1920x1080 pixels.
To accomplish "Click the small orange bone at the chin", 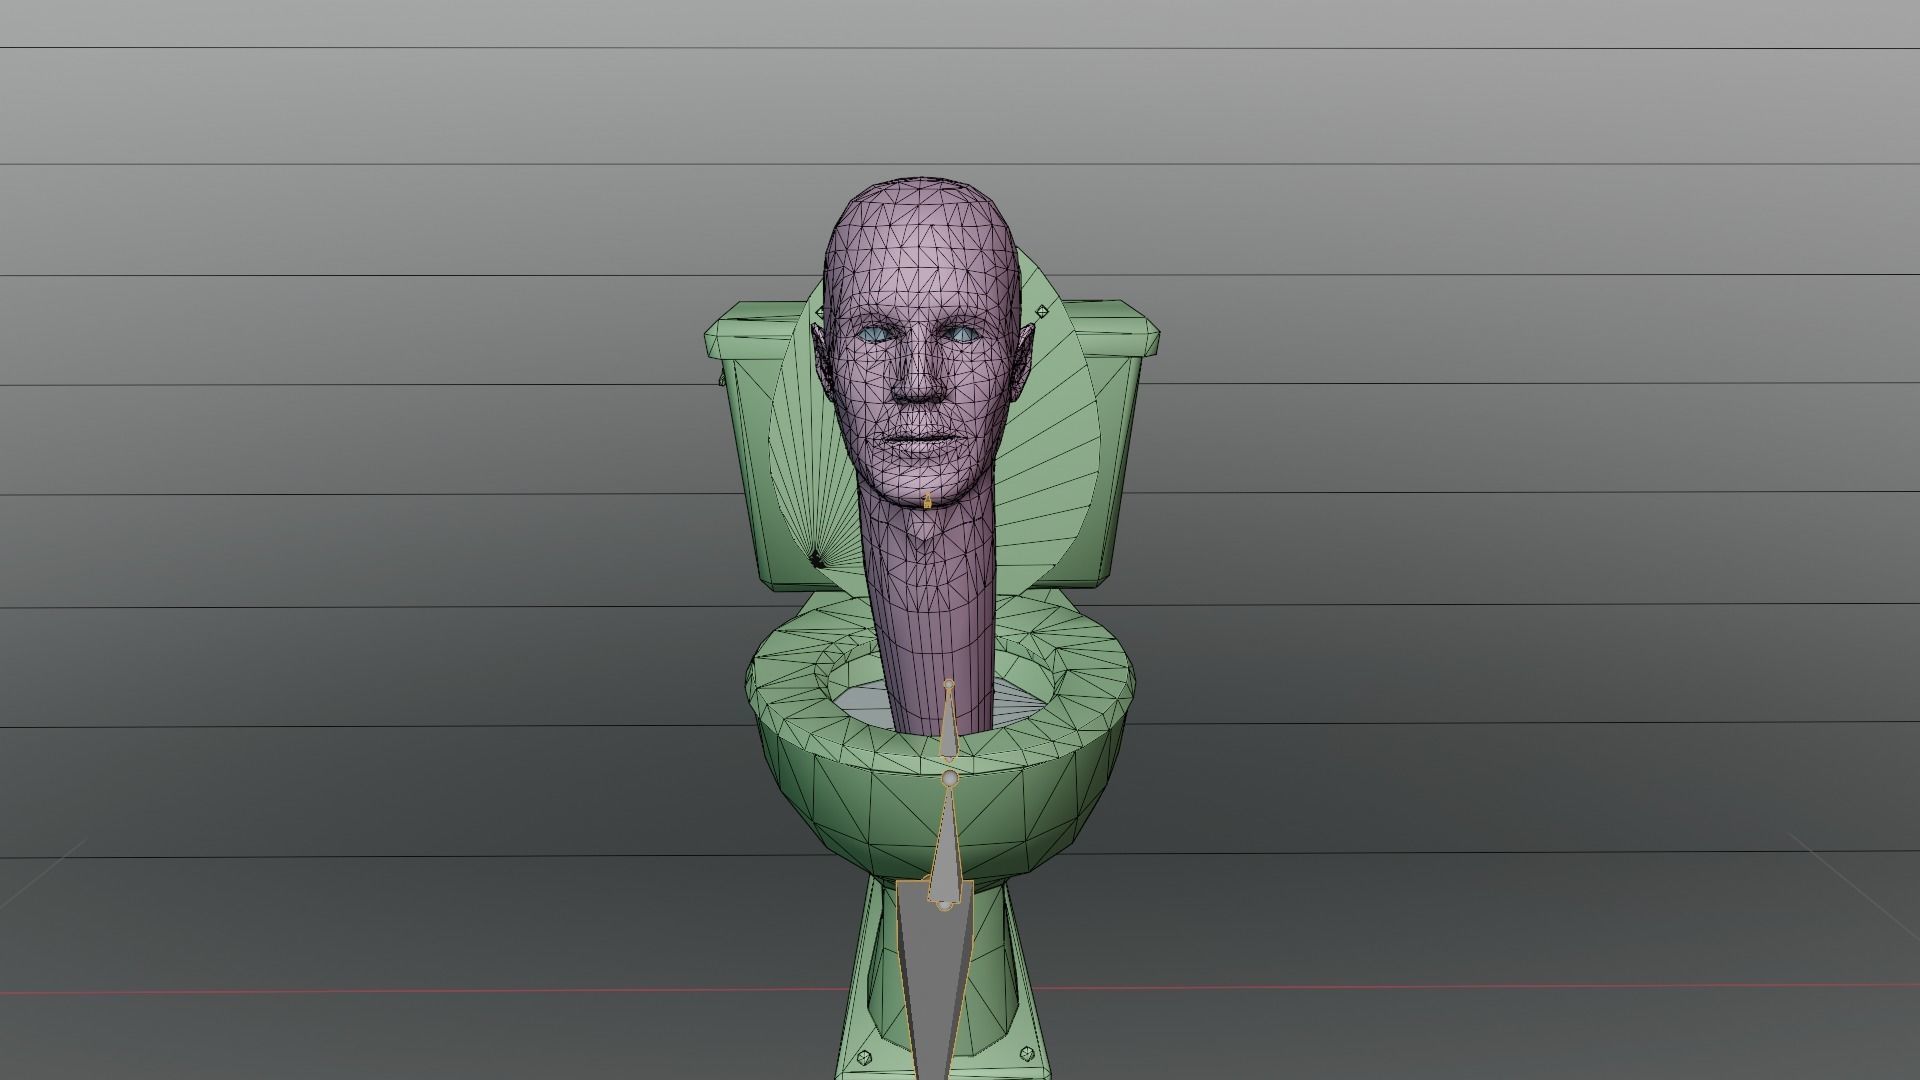I will click(928, 500).
